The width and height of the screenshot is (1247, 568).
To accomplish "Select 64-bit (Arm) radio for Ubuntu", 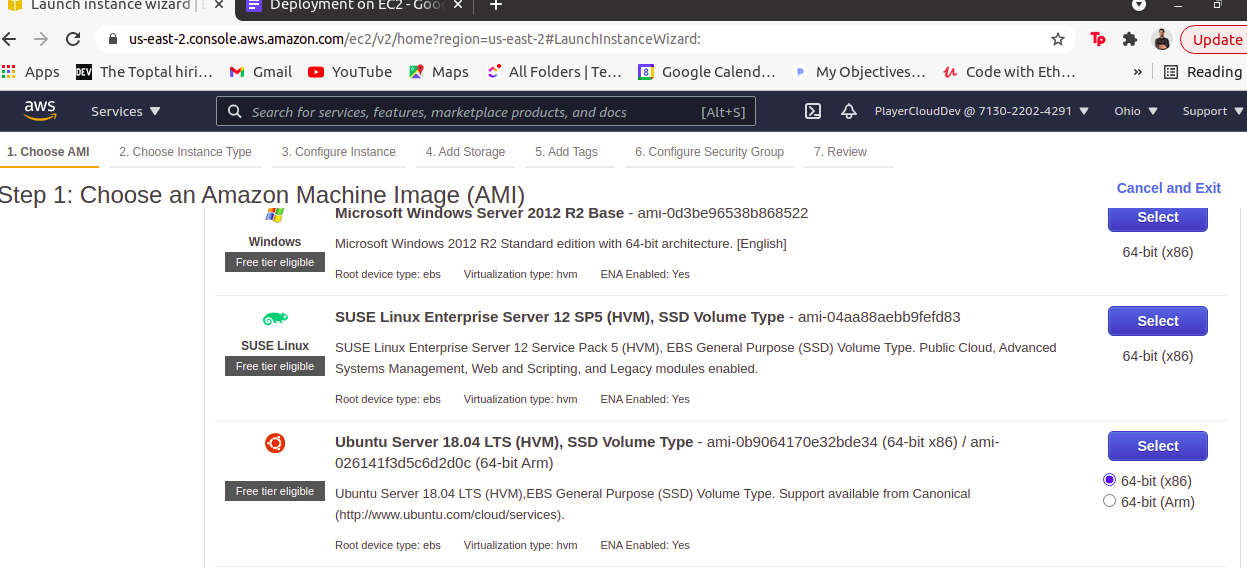I will (x=1109, y=501).
